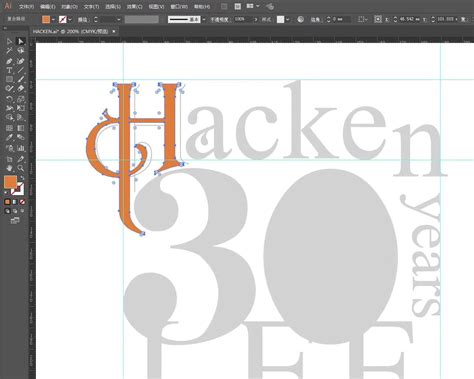474x379 pixels.
Task: Select the Rotate tool
Action: (9, 99)
